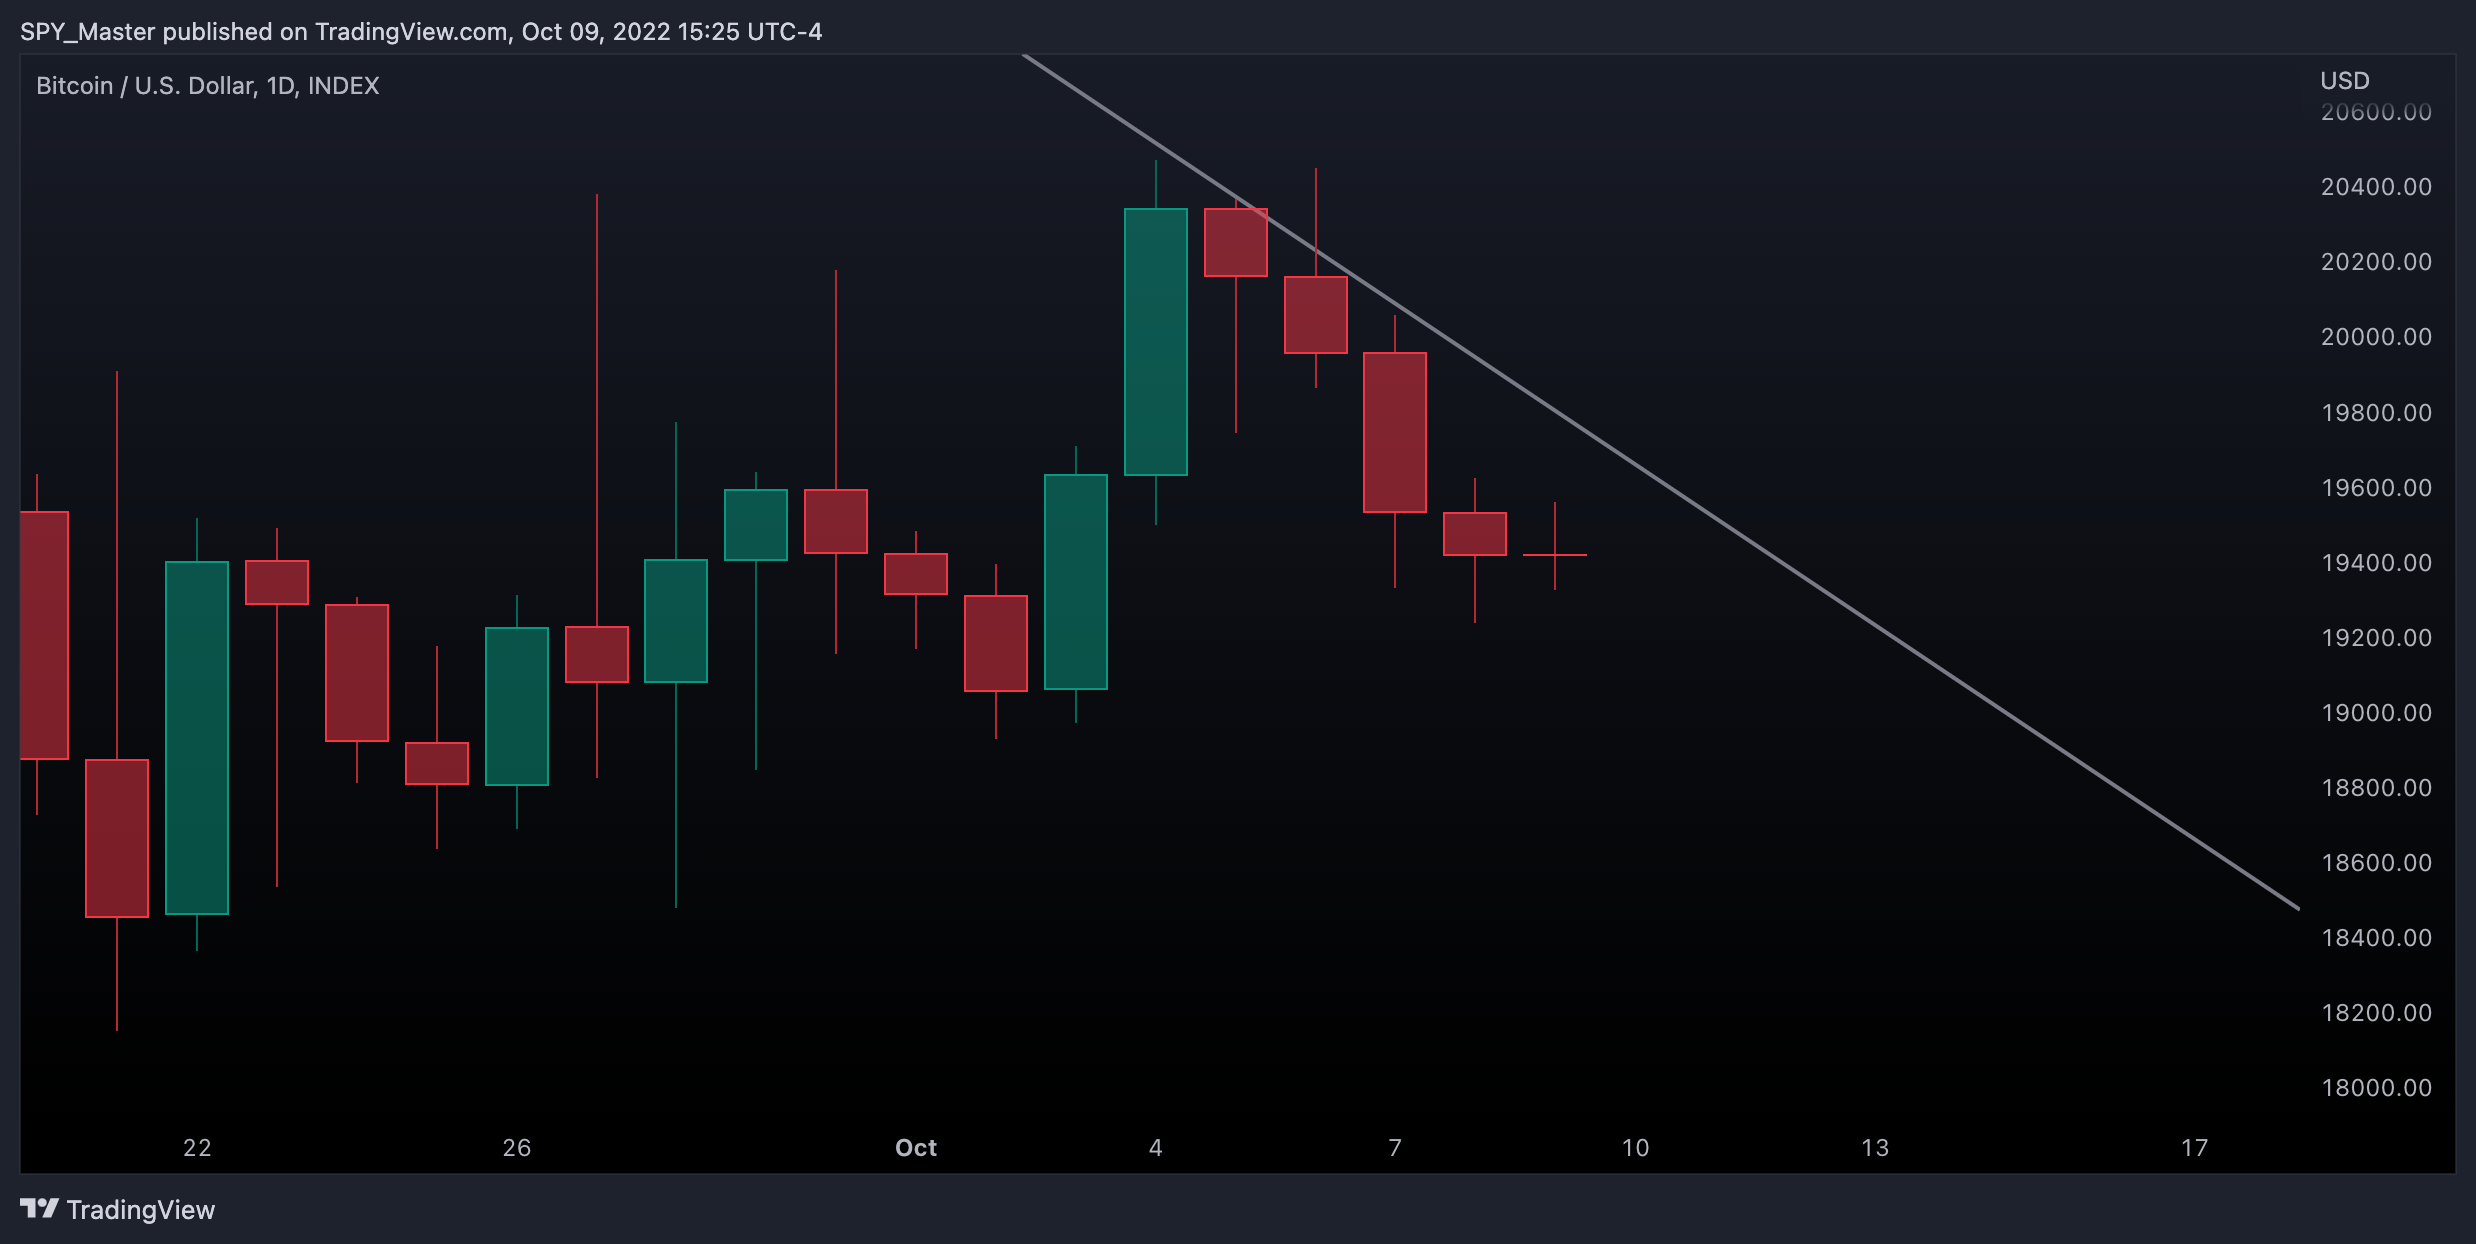Viewport: 2476px width, 1244px height.
Task: Click the 18800.00 price axis label
Action: pos(2376,788)
